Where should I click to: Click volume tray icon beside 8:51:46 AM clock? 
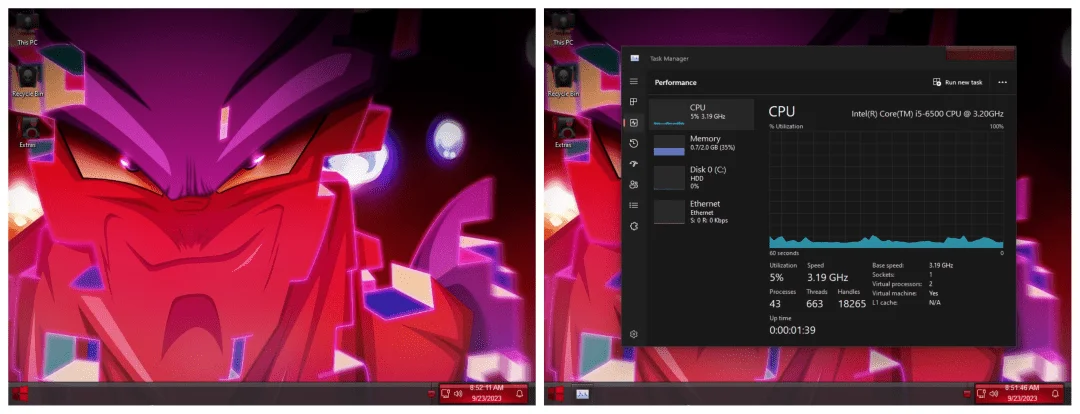pyautogui.click(x=994, y=394)
